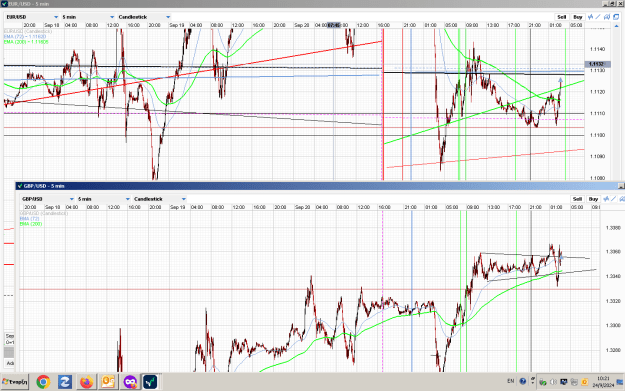The height and width of the screenshot is (391, 625).
Task: Click the highlighted time marker on EUR/USD time axis
Action: click(334, 25)
